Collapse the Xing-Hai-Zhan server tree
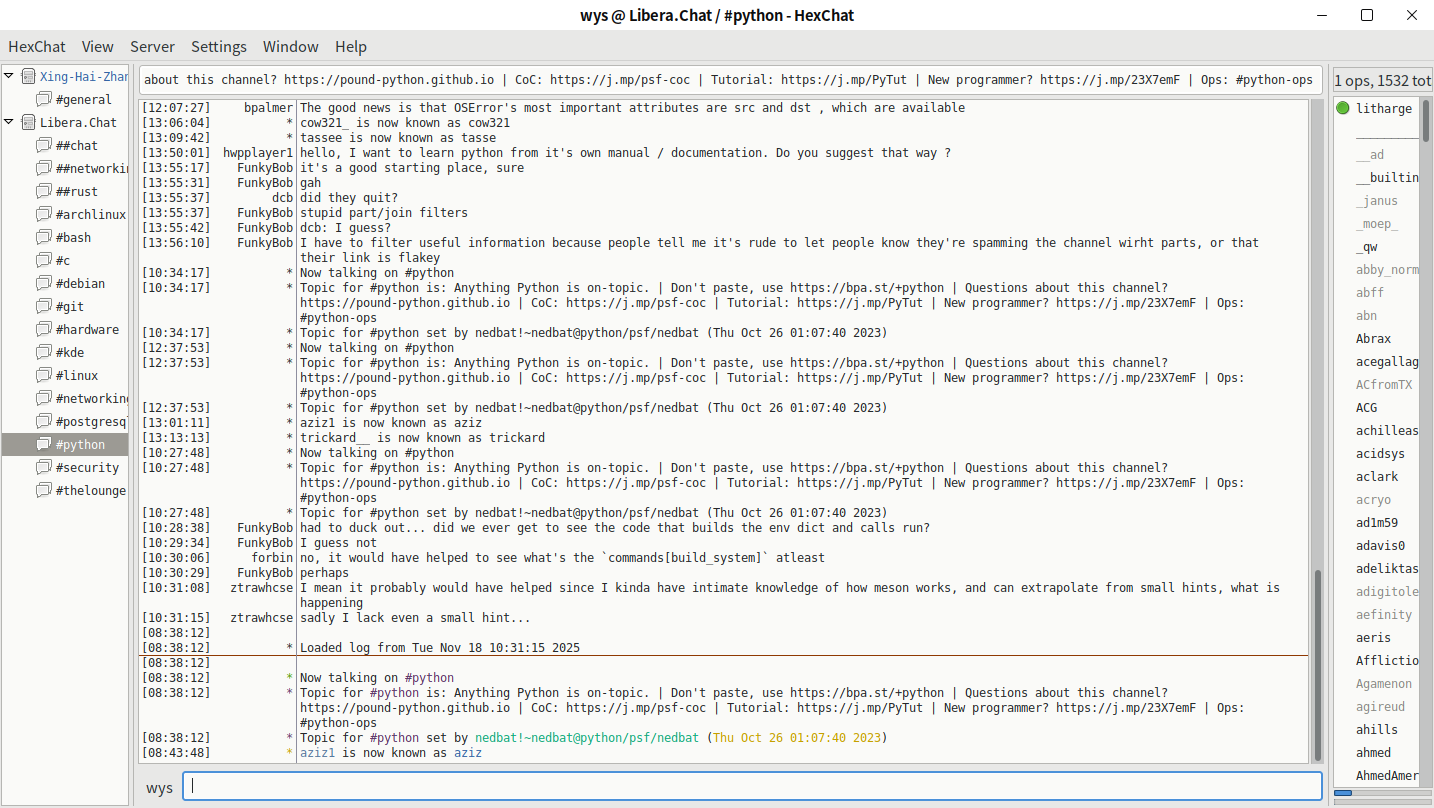This screenshot has width=1434, height=808. coord(9,76)
